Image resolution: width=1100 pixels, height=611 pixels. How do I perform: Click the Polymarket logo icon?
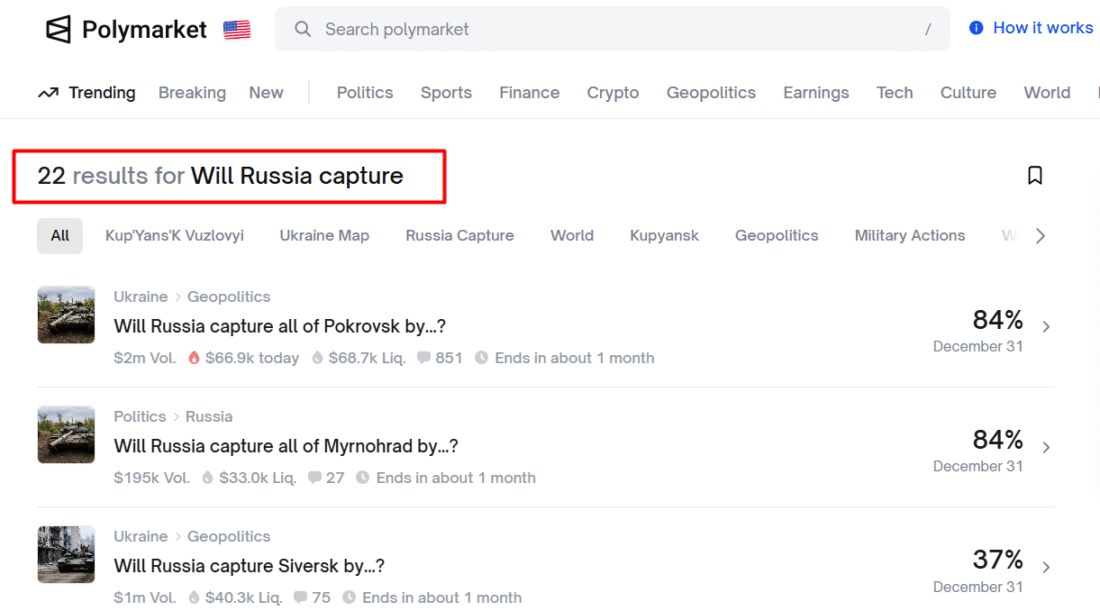tap(59, 30)
